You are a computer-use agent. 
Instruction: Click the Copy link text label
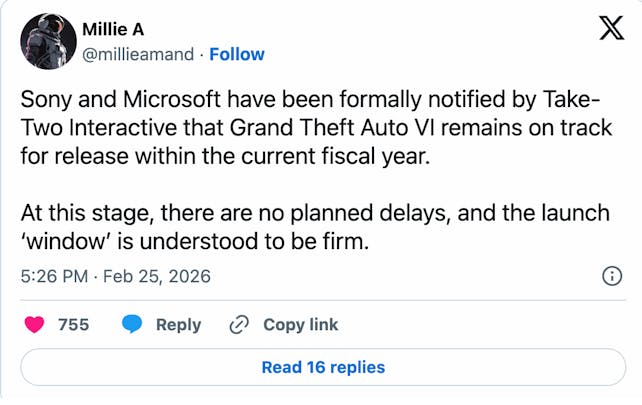coord(300,325)
